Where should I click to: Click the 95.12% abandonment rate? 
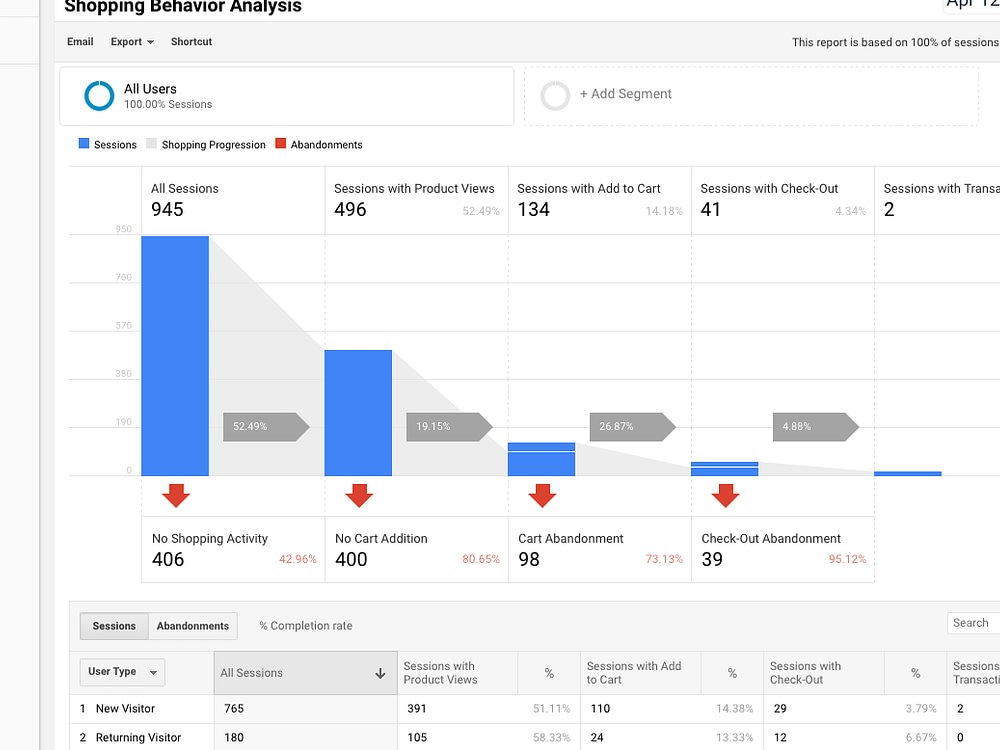[847, 559]
